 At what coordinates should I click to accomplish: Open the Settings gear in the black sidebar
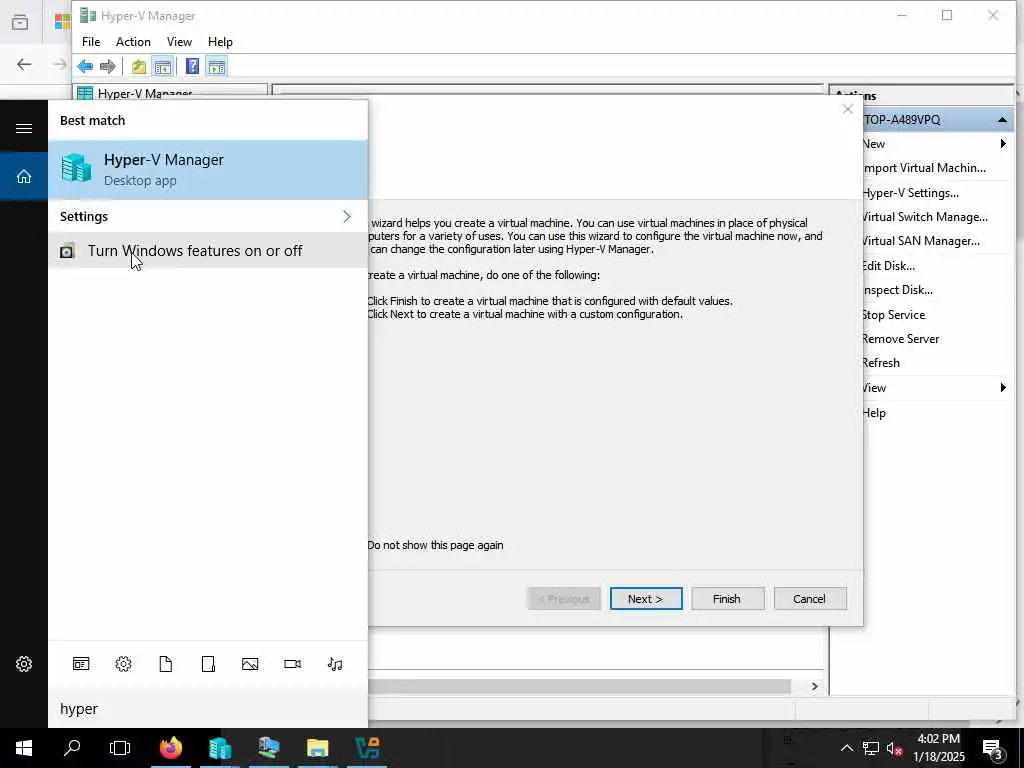click(x=24, y=664)
